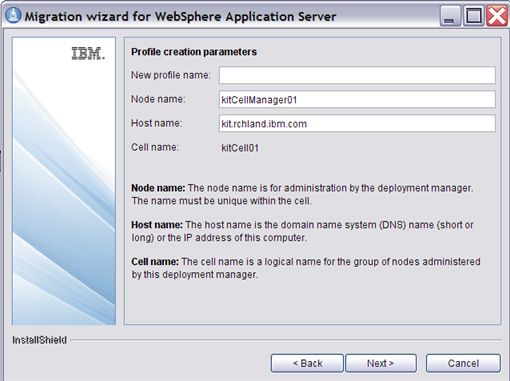Click the 'New profile name:' label
The width and height of the screenshot is (510, 381).
[171, 75]
